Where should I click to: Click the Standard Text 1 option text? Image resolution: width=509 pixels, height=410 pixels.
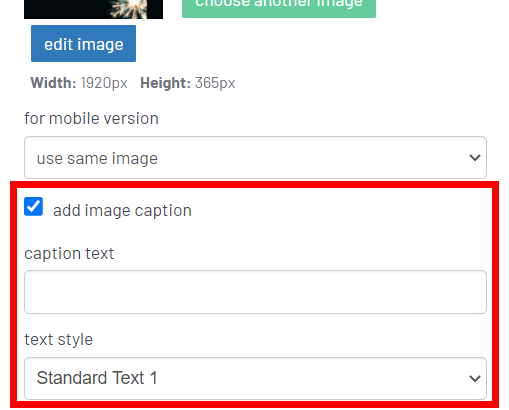[97, 378]
